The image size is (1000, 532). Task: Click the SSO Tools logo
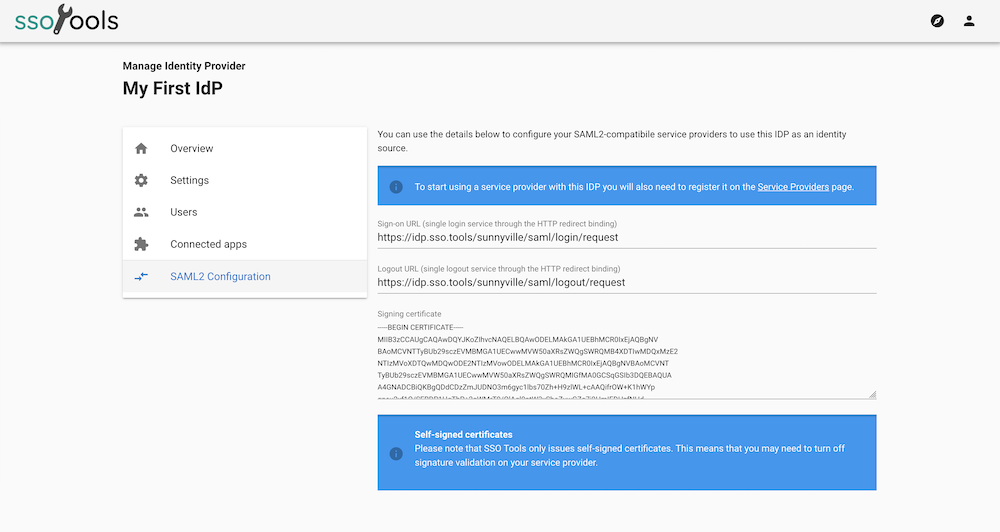click(66, 20)
